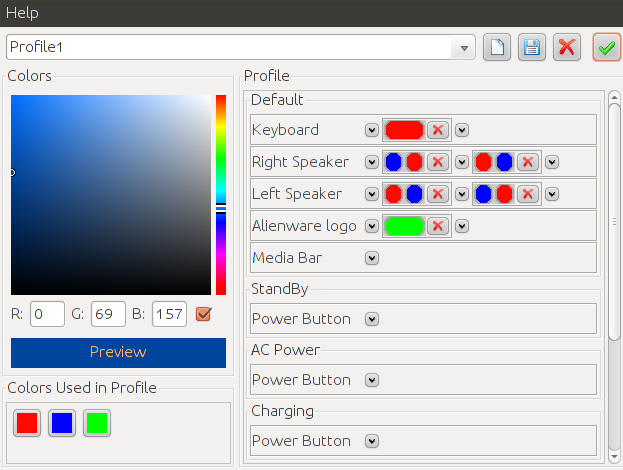Click the blue Preview button
The image size is (623, 470).
118,352
